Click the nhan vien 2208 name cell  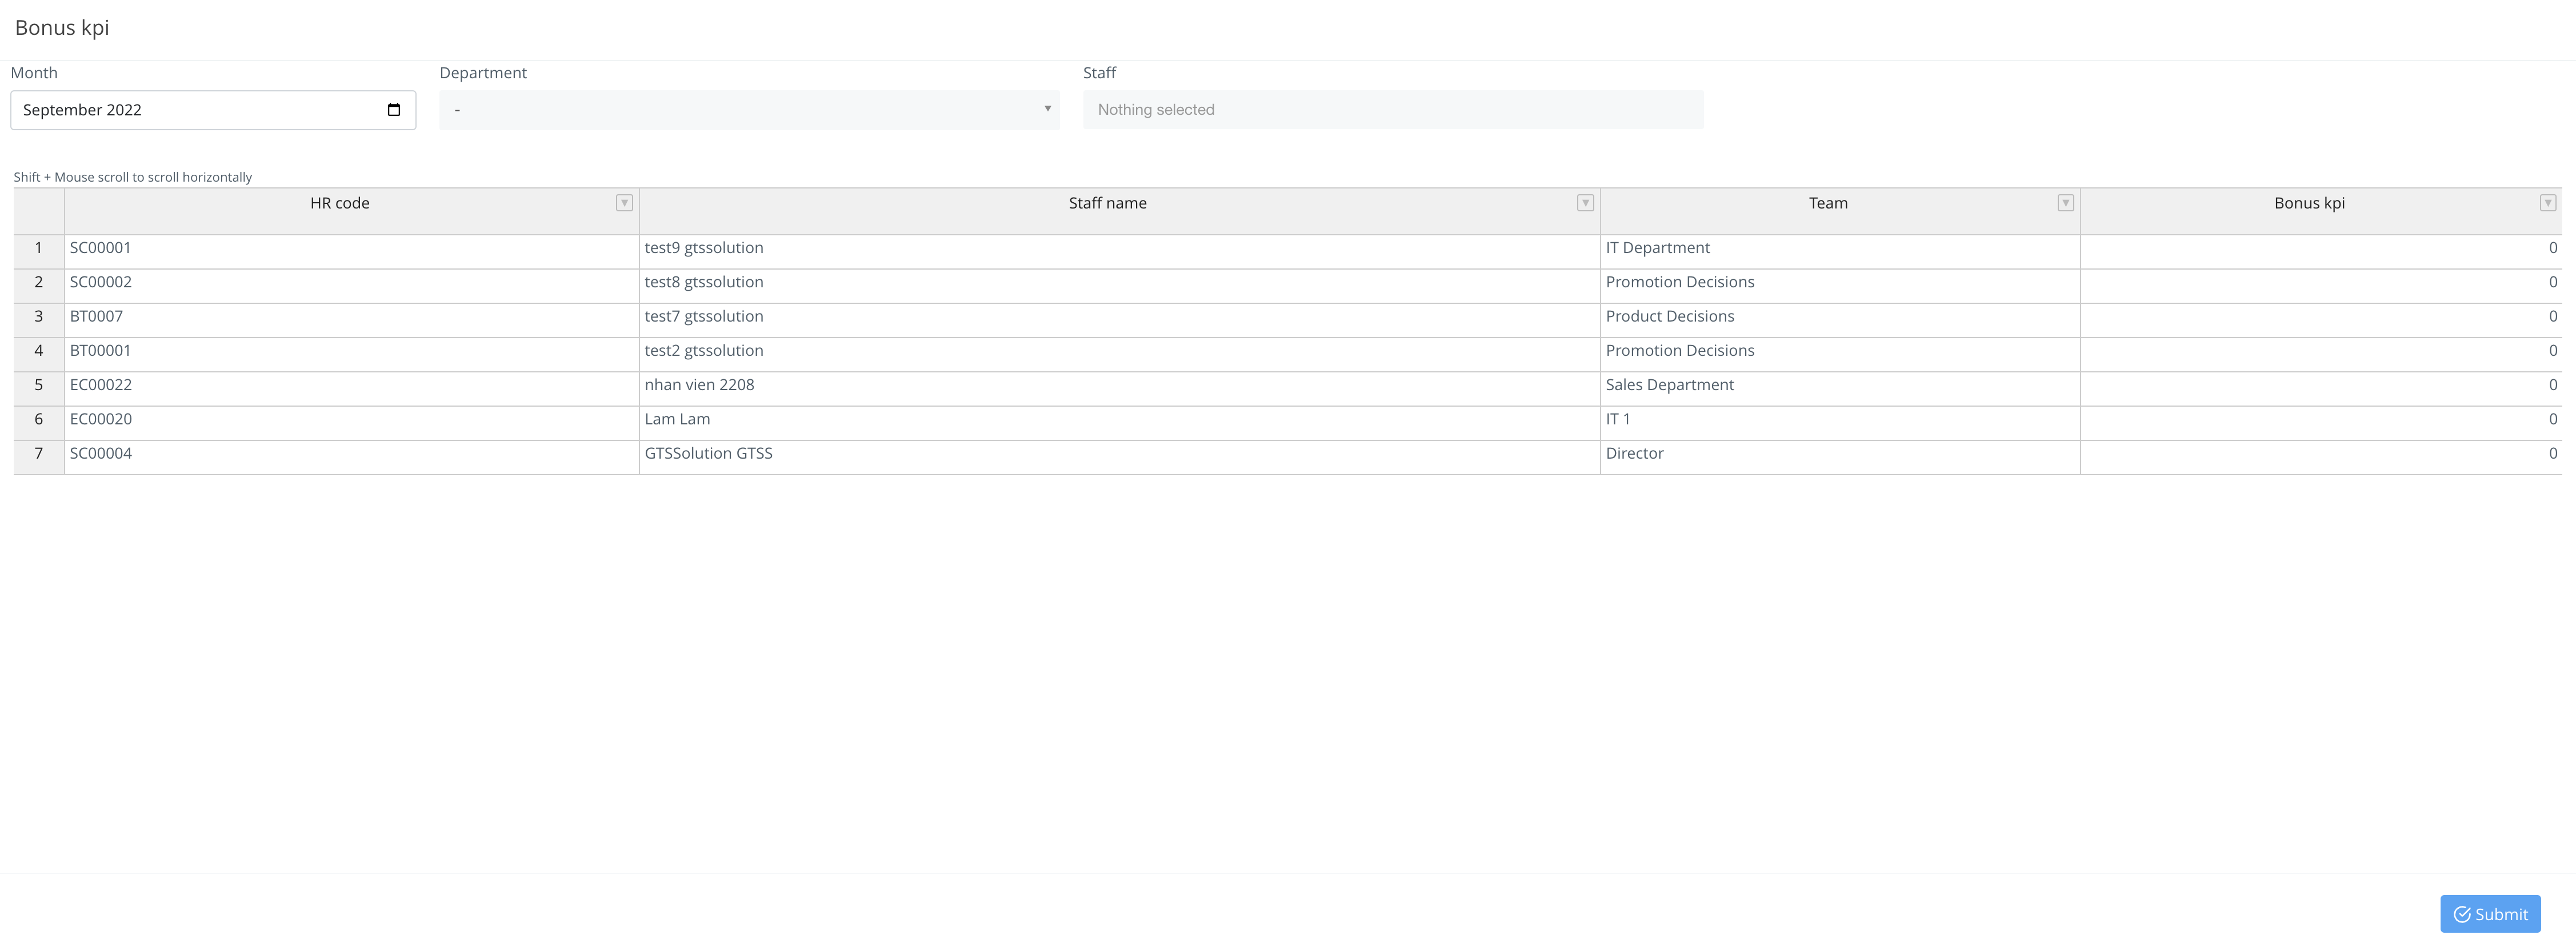[699, 385]
